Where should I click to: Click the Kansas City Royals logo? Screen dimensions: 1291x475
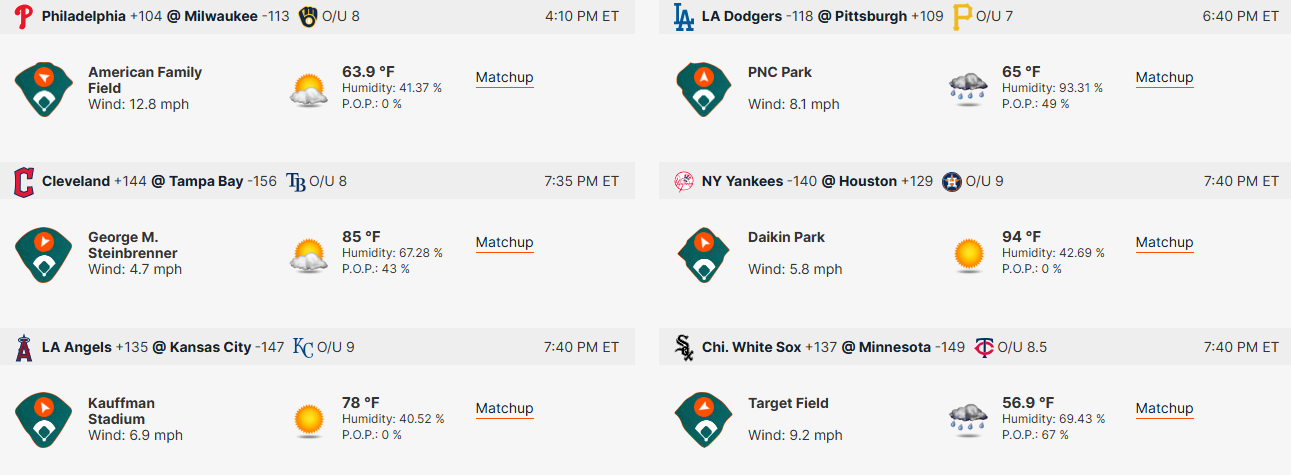coord(303,348)
